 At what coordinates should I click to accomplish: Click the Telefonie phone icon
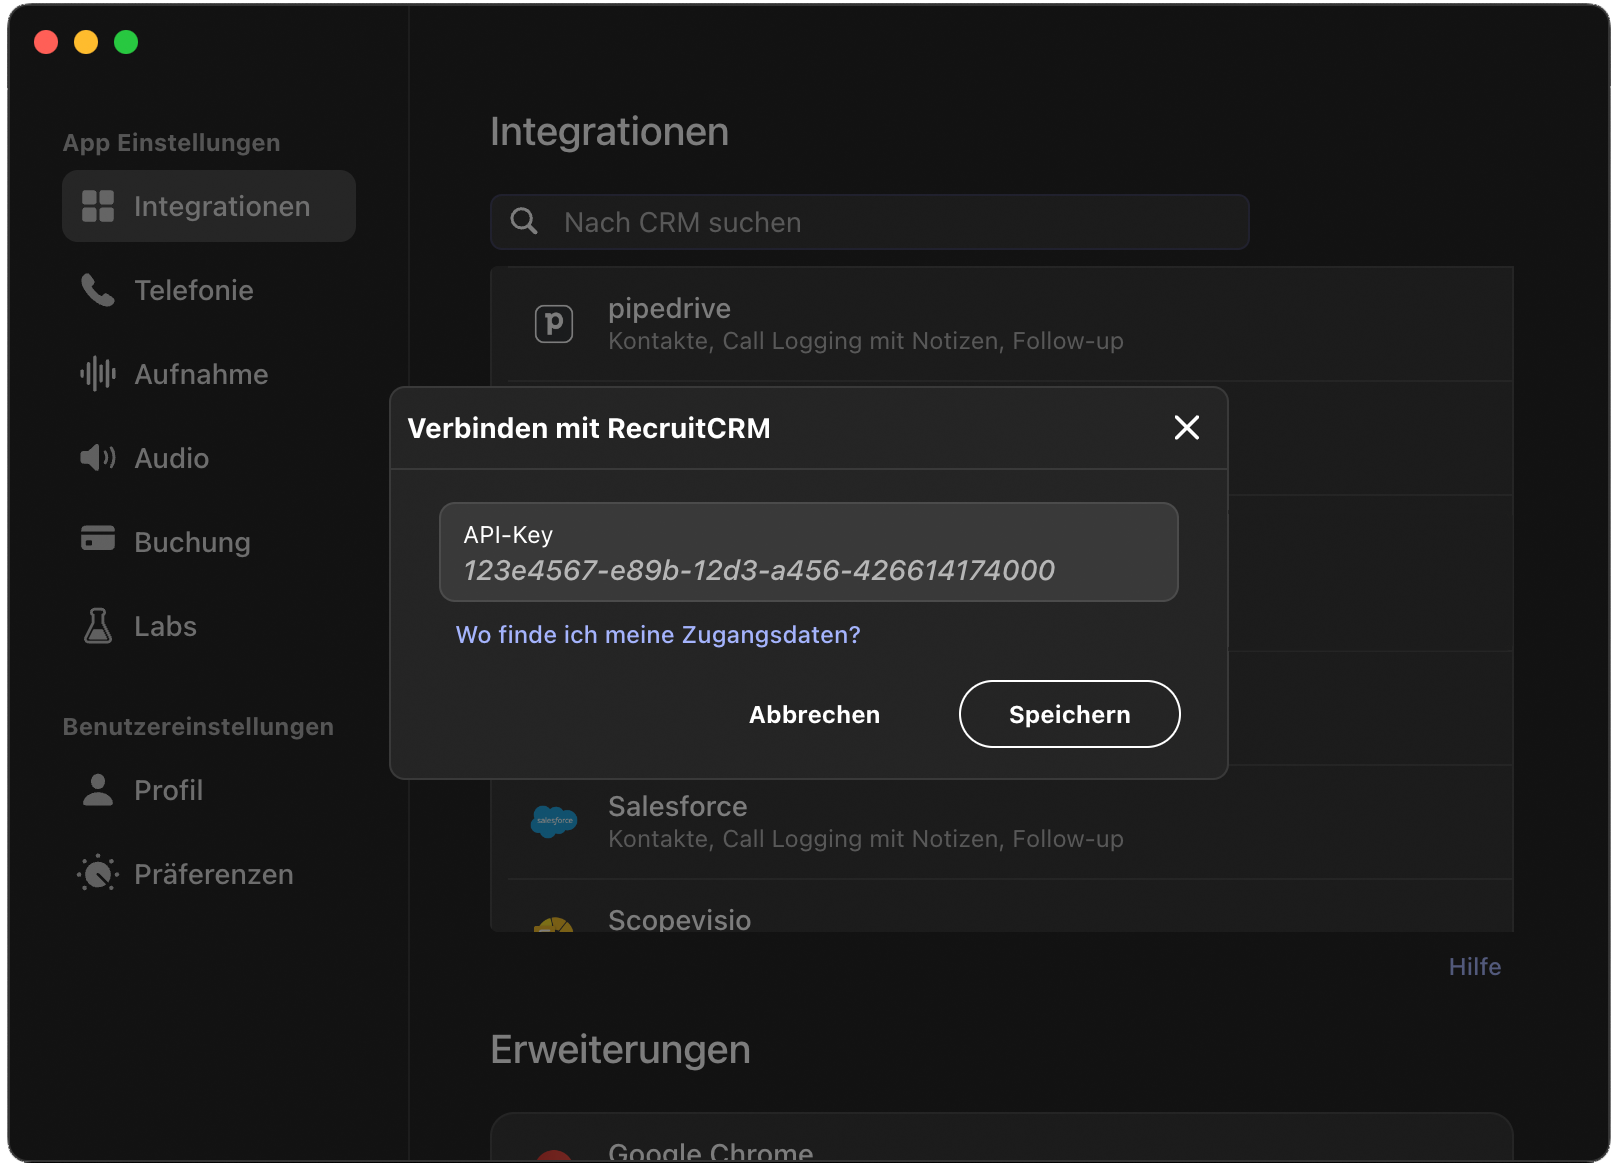point(98,290)
